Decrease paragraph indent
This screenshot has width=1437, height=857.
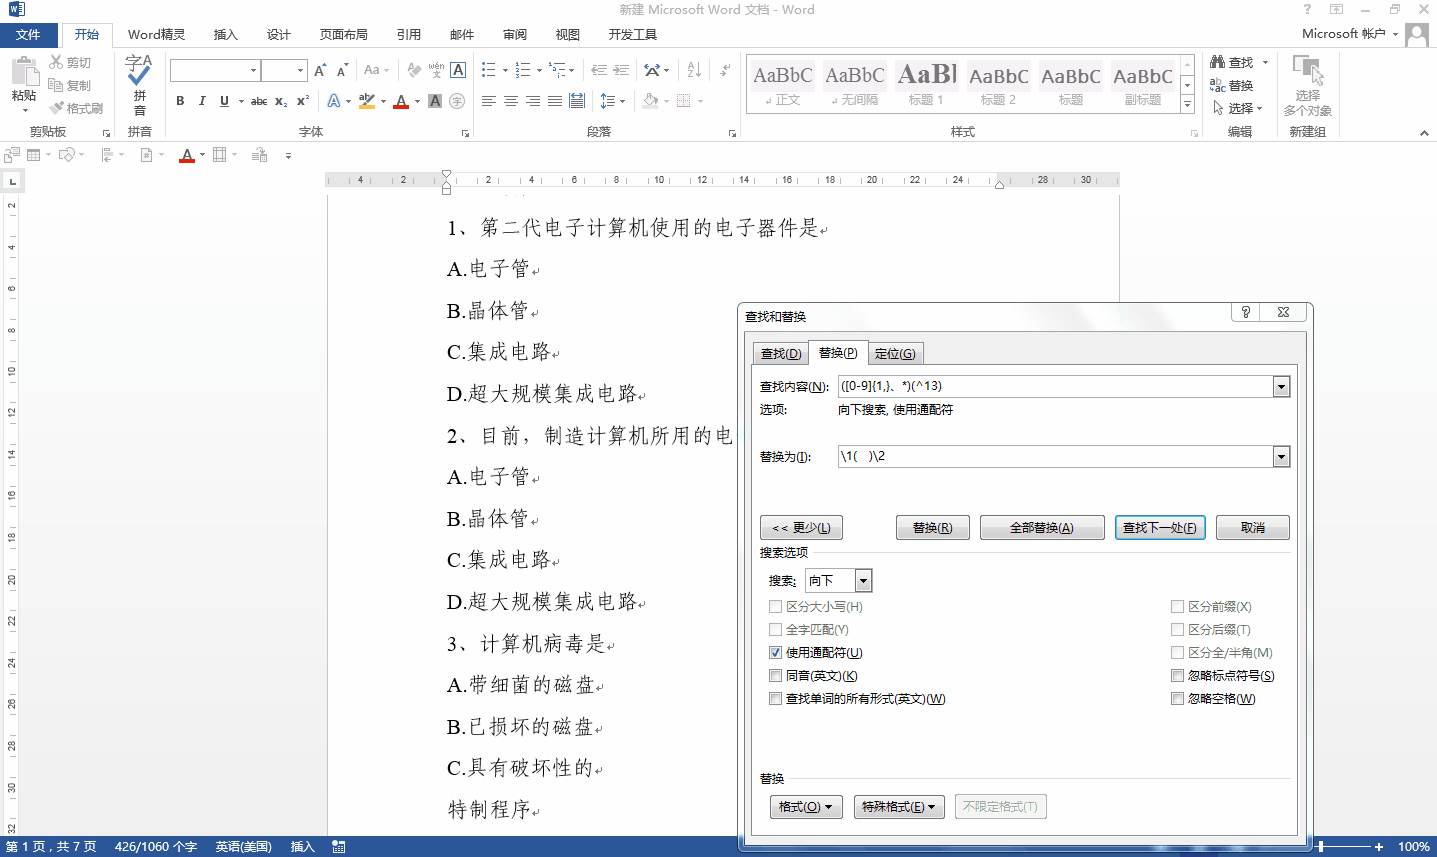(598, 70)
